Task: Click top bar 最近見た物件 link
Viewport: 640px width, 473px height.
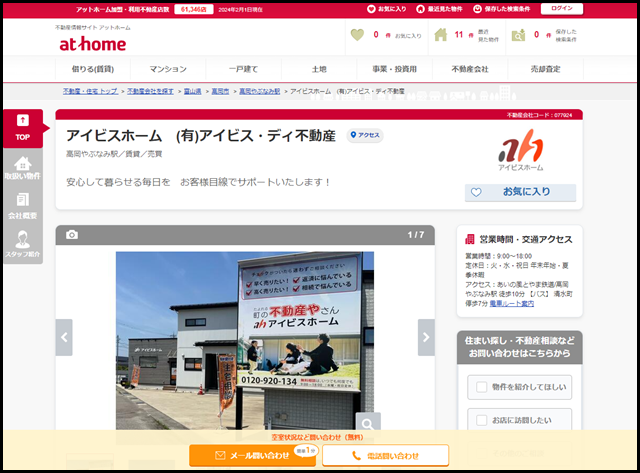Action: tap(439, 9)
